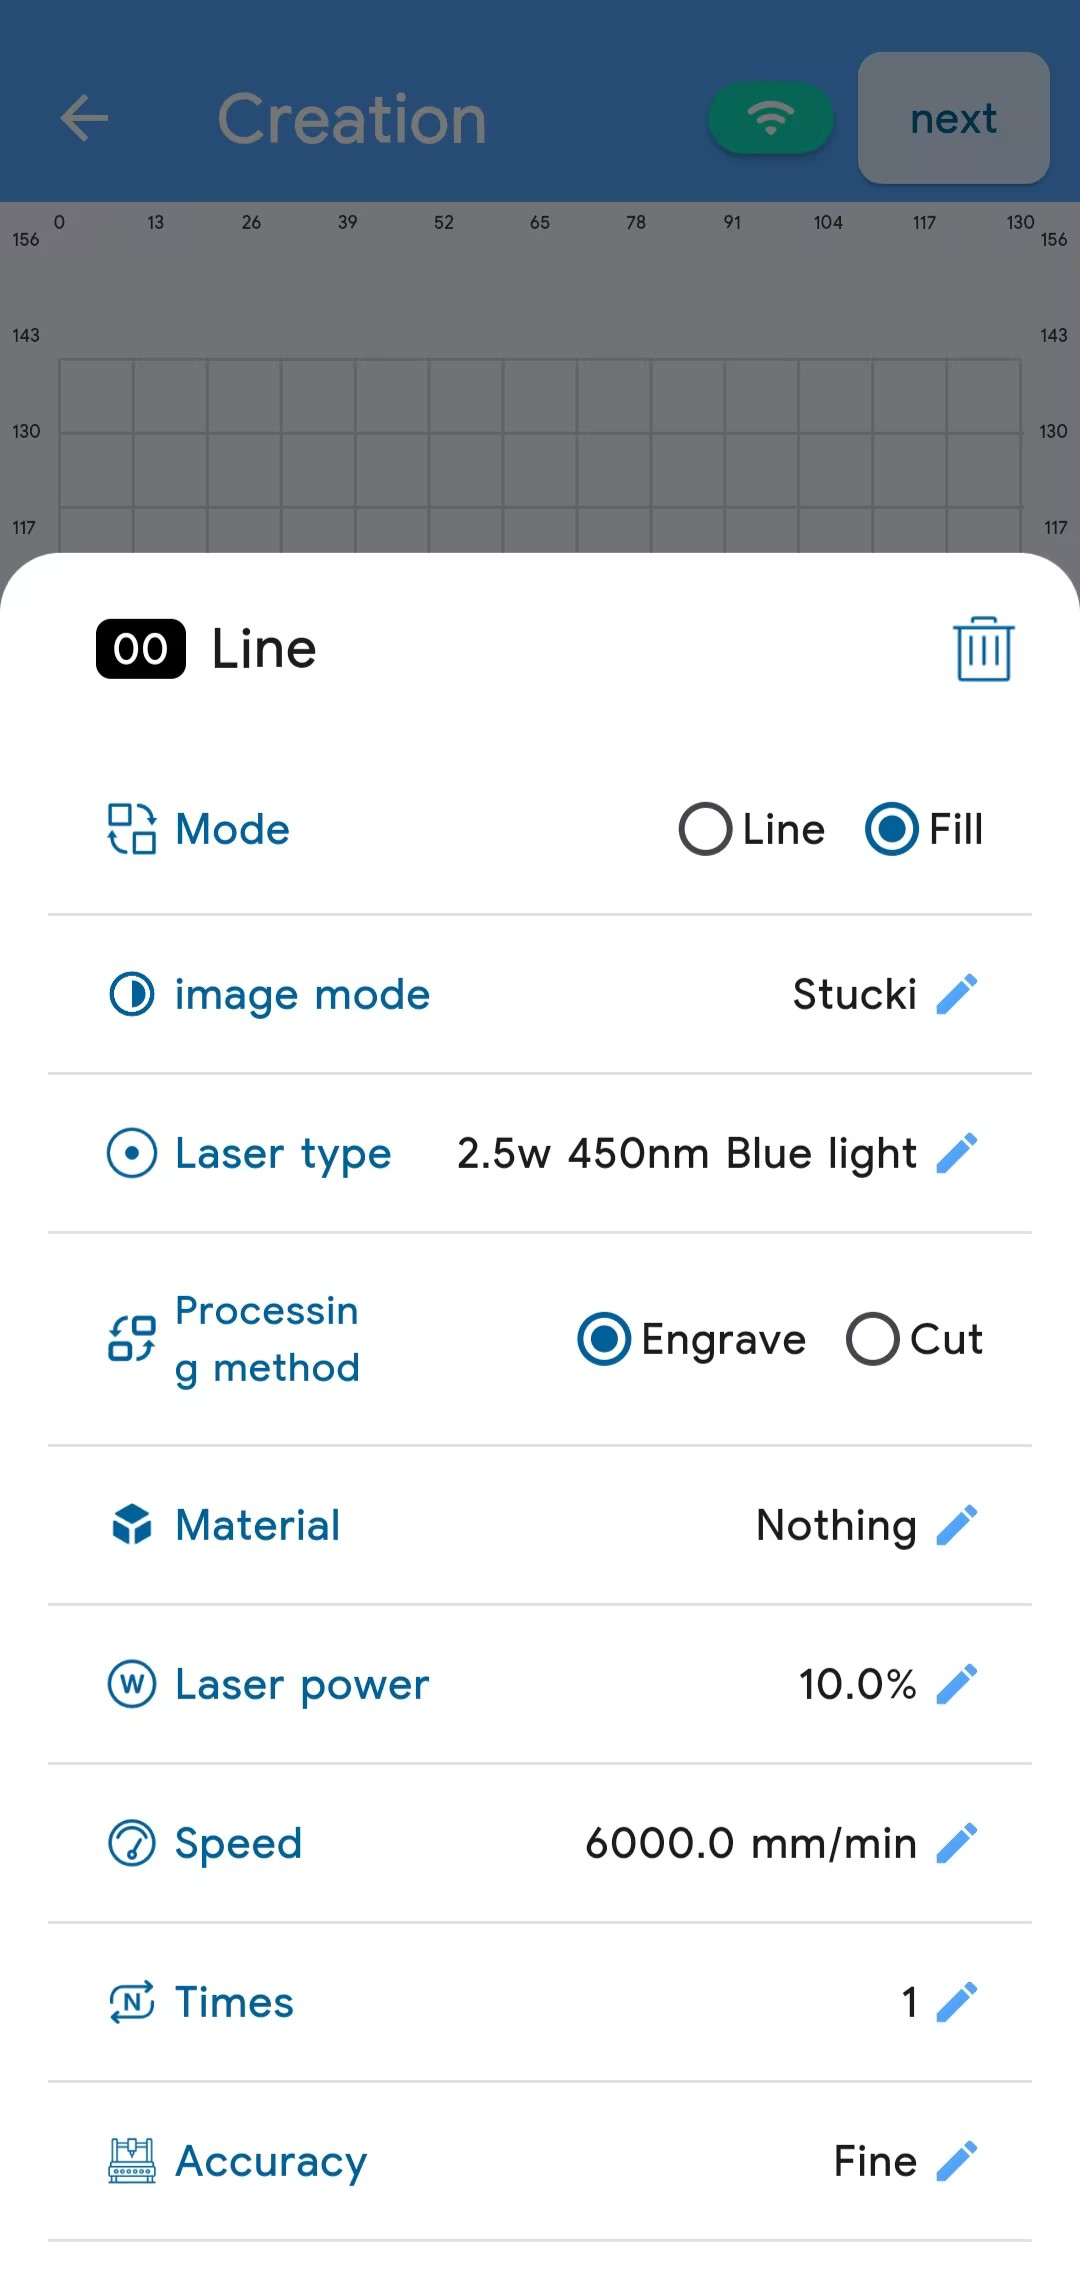Choose Engrave processing method
This screenshot has width=1080, height=2290.
[604, 1339]
